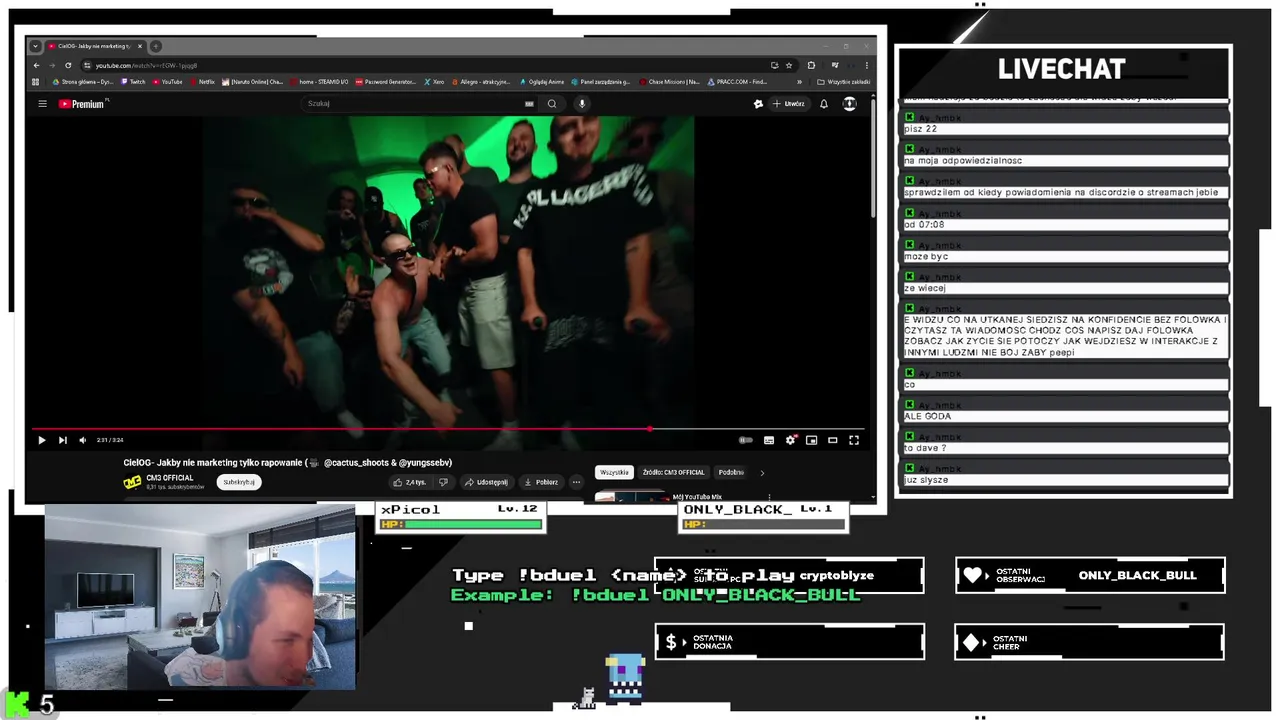Select the Wszystkie filter chip

click(614, 472)
